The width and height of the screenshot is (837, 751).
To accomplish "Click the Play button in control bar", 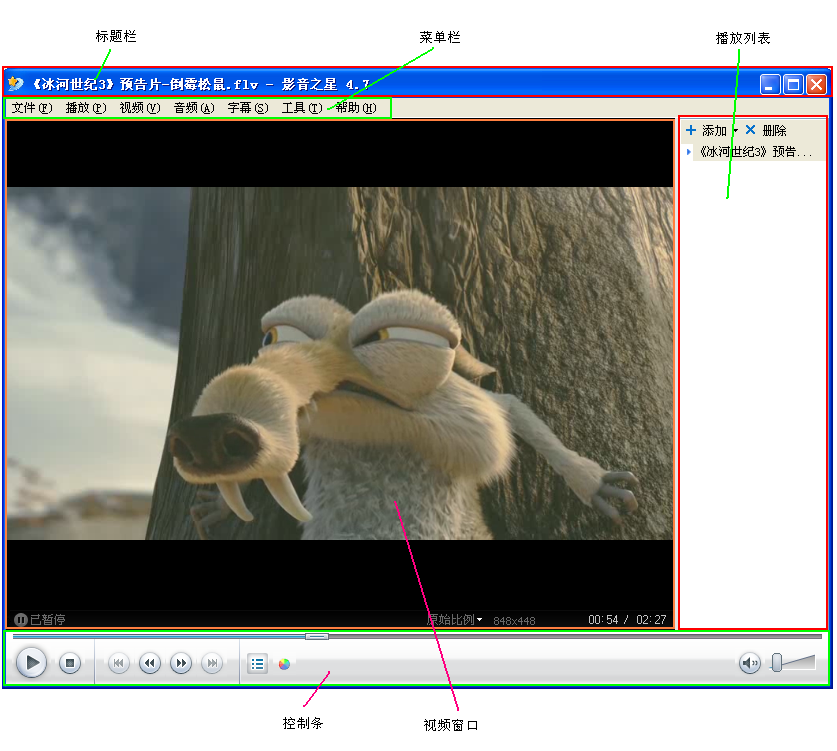I will (31, 662).
